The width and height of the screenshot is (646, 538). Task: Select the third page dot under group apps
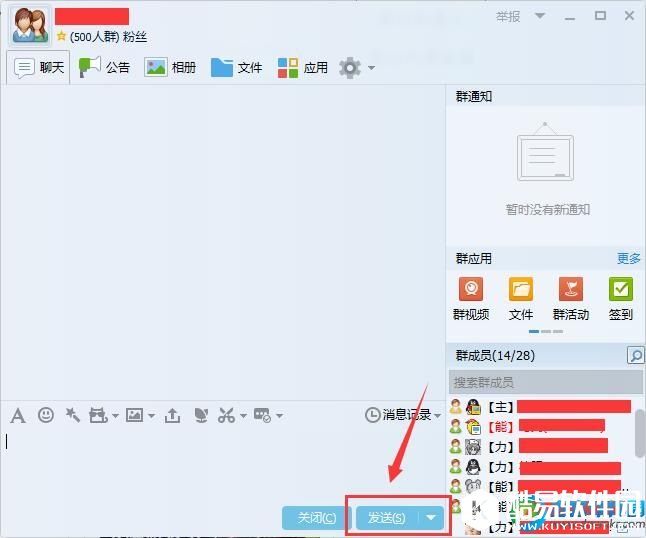tap(558, 331)
